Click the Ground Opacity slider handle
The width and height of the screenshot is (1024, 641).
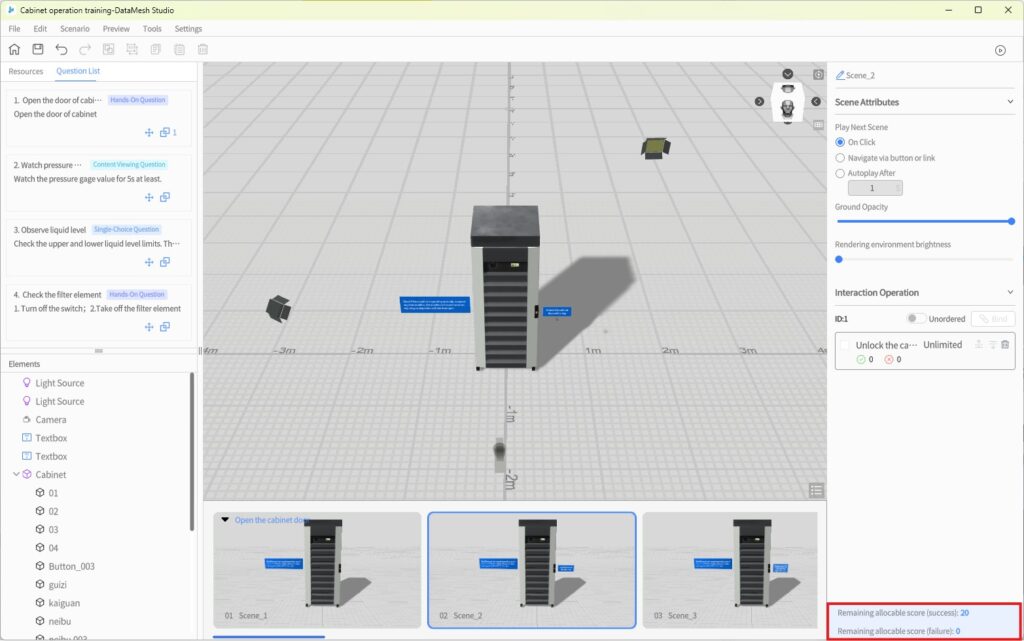tap(1011, 221)
